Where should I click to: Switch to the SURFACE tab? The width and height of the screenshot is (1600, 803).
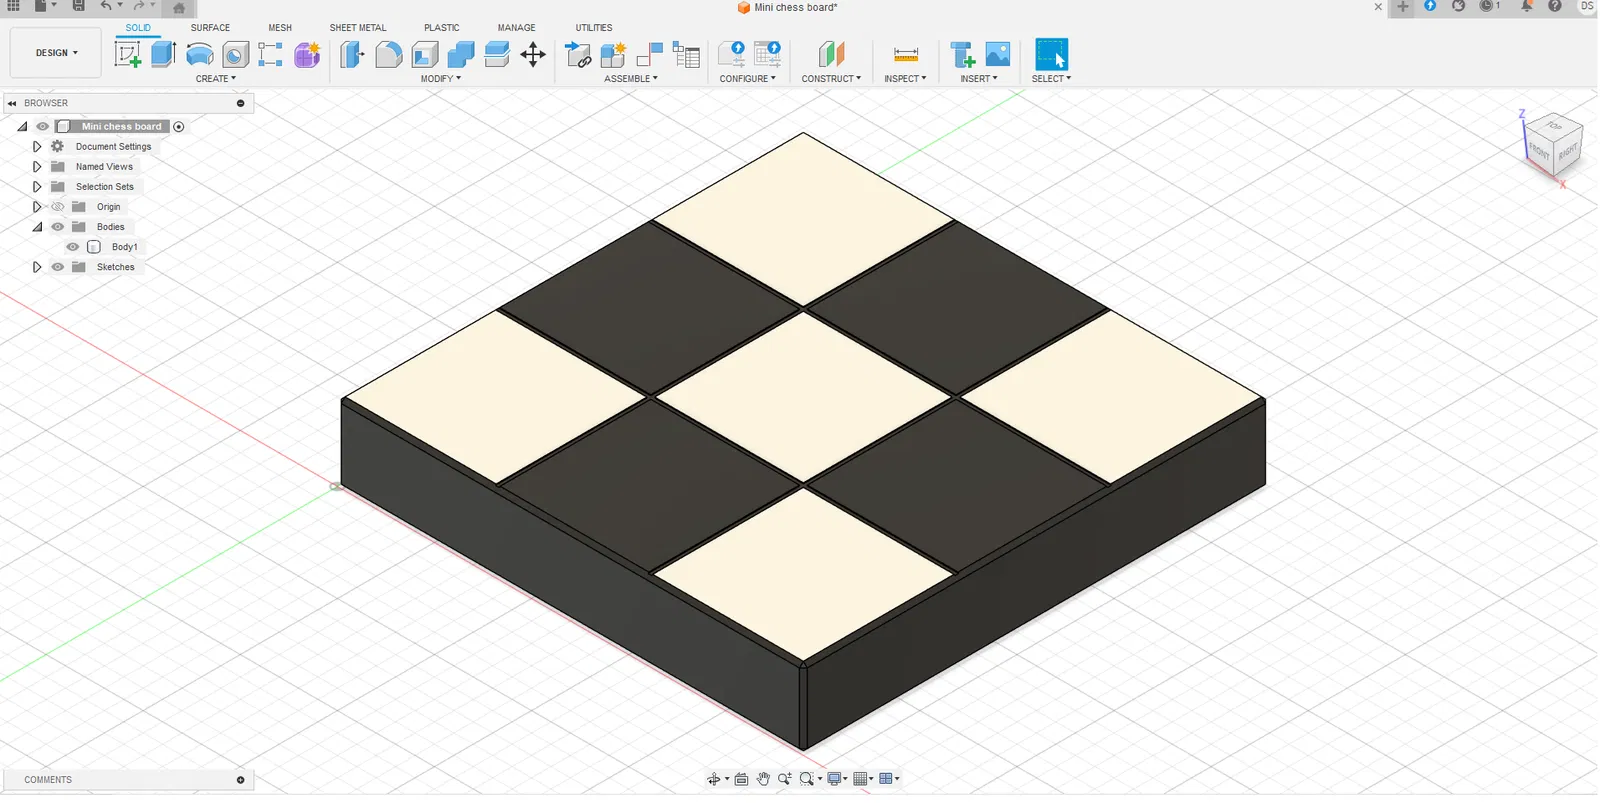coord(210,28)
